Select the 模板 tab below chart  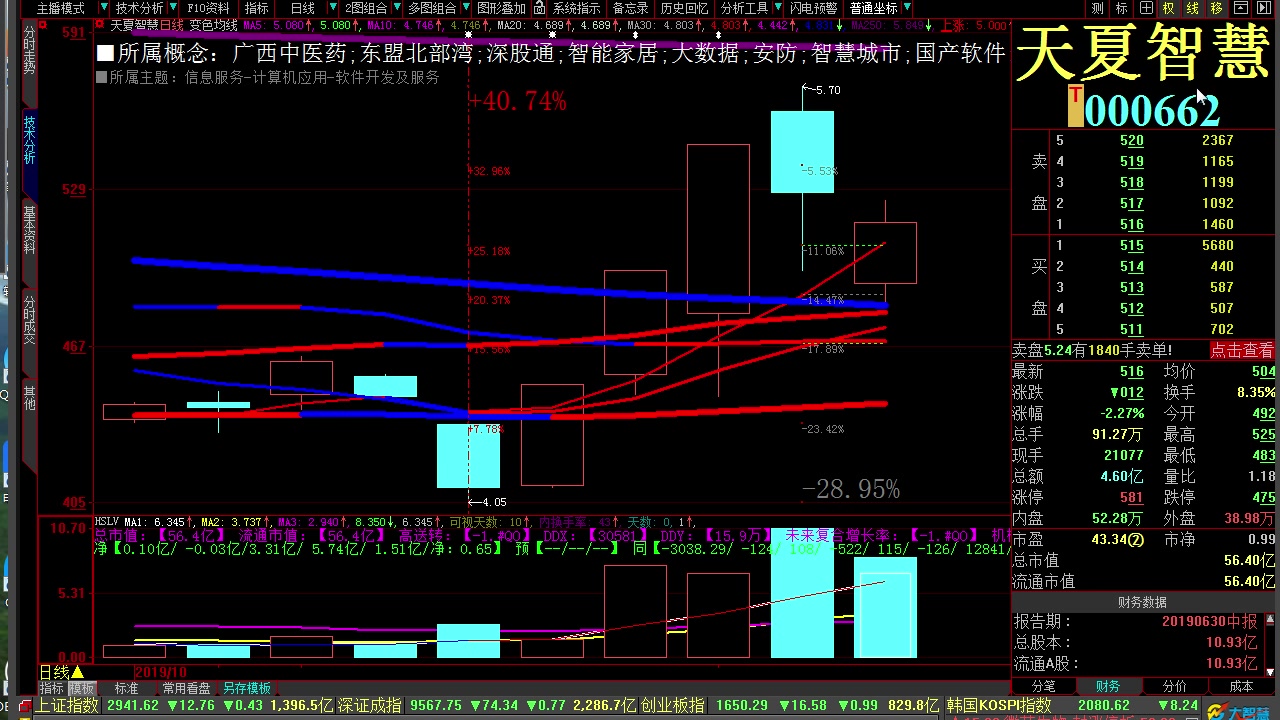click(81, 688)
